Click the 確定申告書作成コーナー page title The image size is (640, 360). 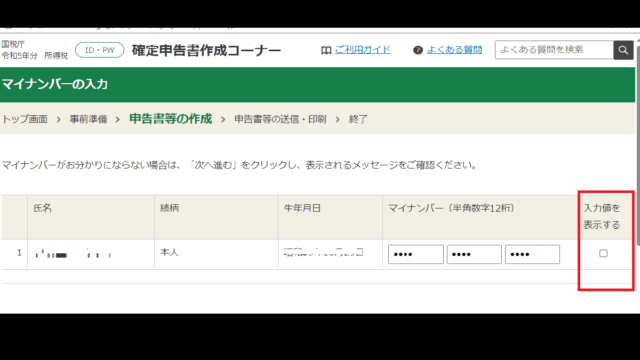206,50
